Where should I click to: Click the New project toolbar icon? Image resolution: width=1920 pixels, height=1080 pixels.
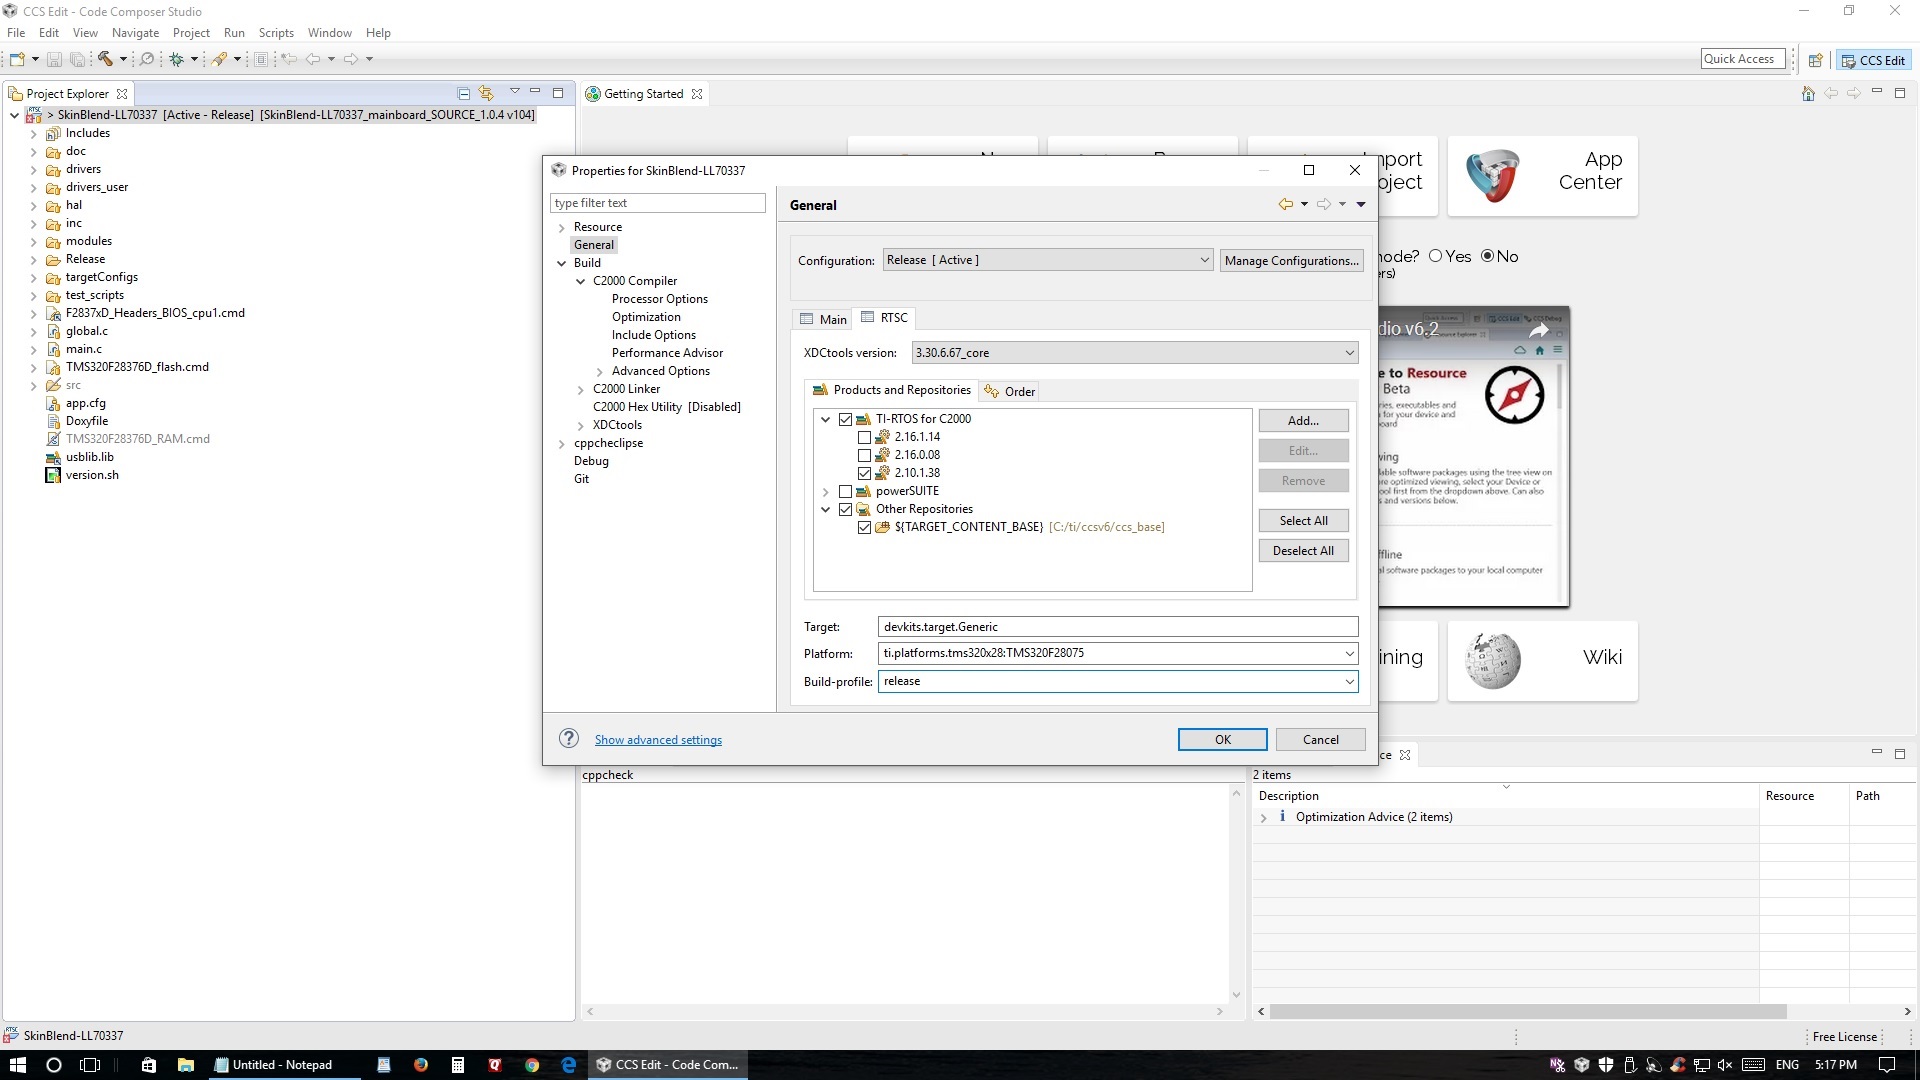point(17,59)
